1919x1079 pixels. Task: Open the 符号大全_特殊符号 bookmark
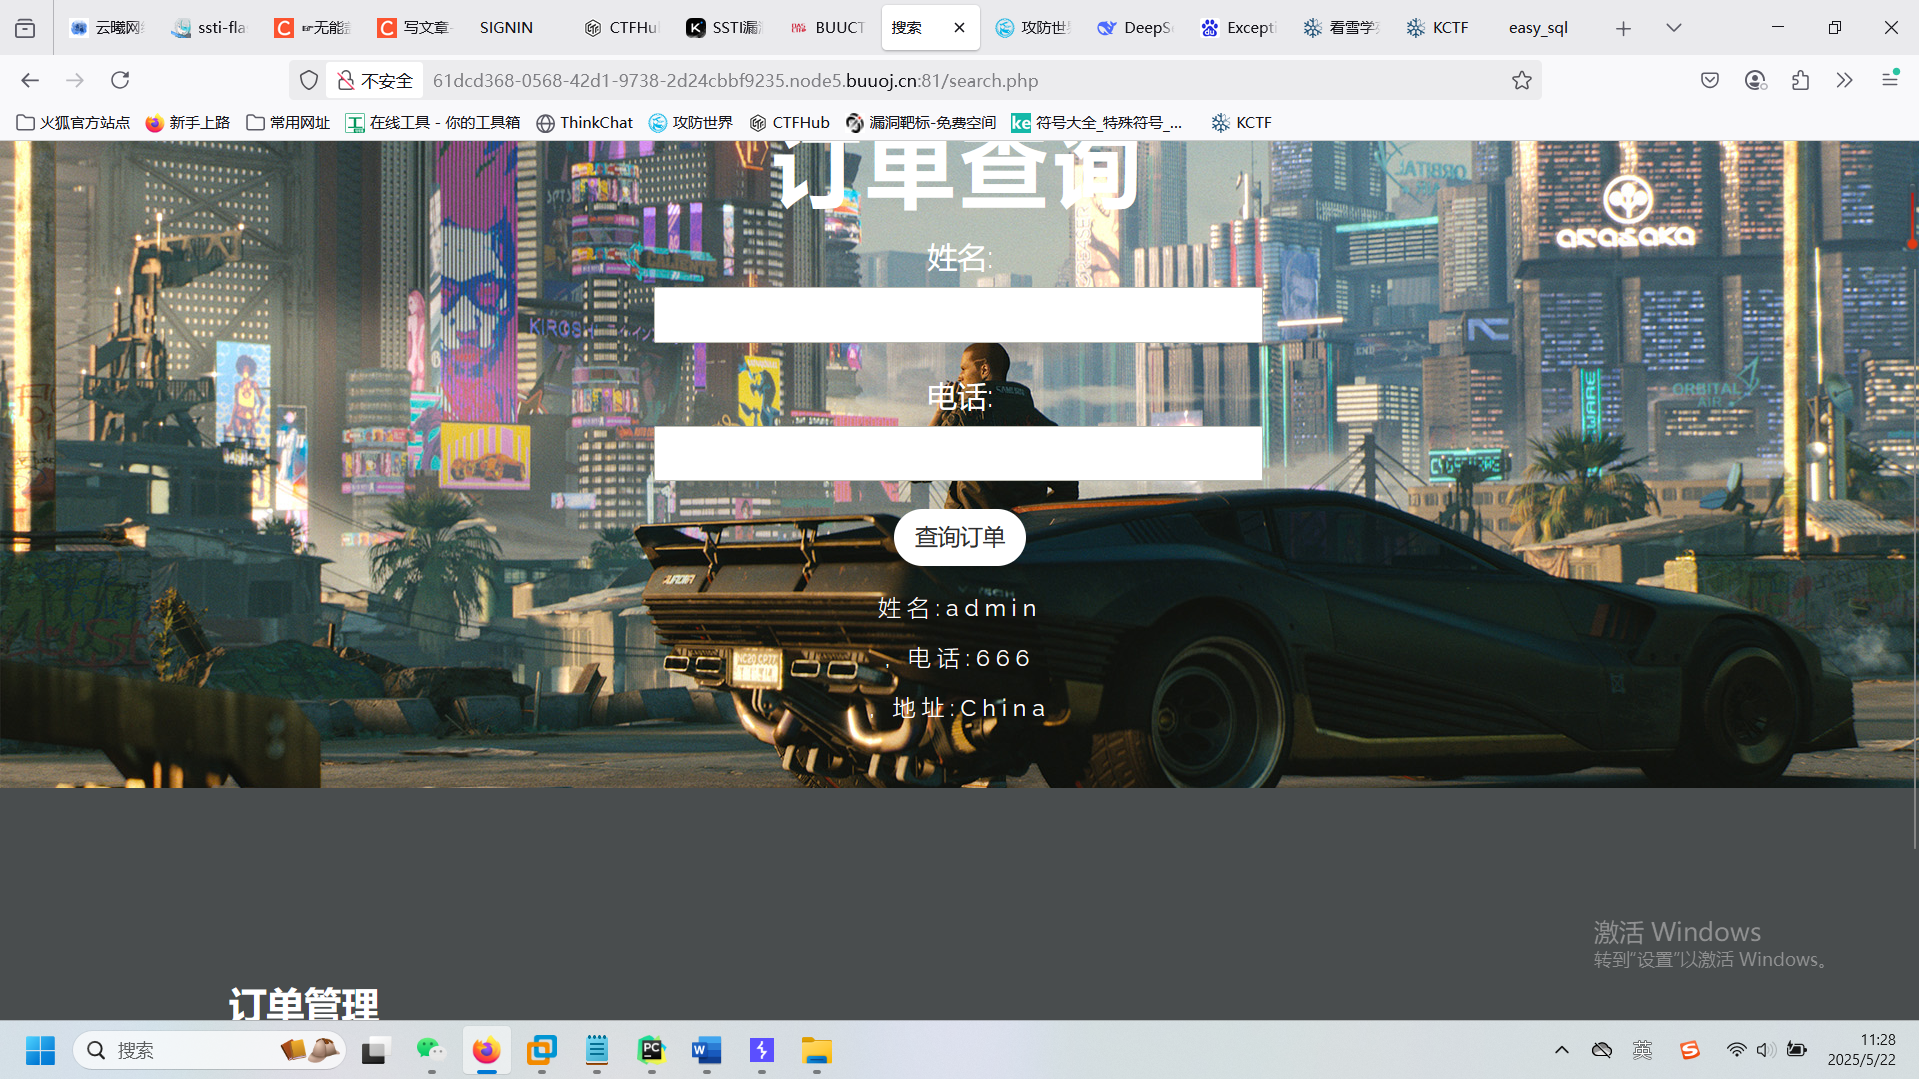click(1097, 123)
